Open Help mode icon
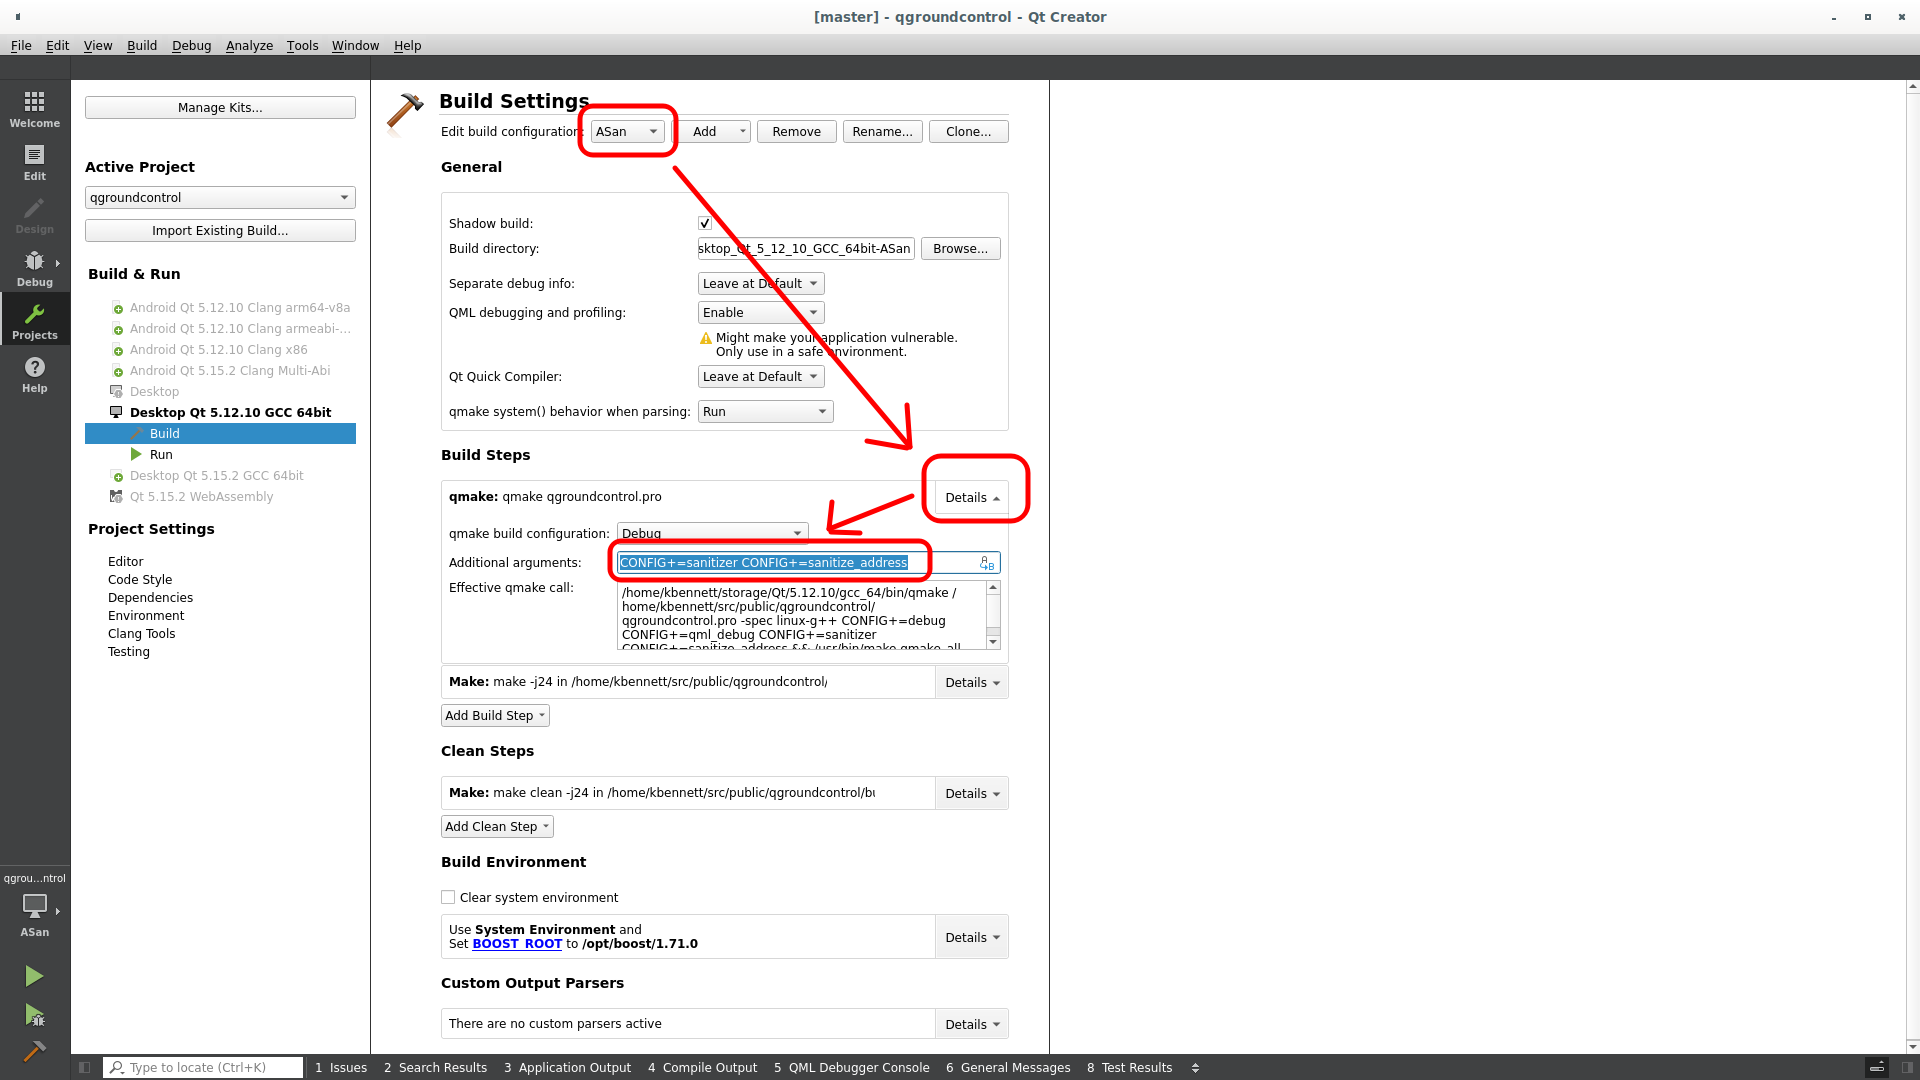 point(35,374)
